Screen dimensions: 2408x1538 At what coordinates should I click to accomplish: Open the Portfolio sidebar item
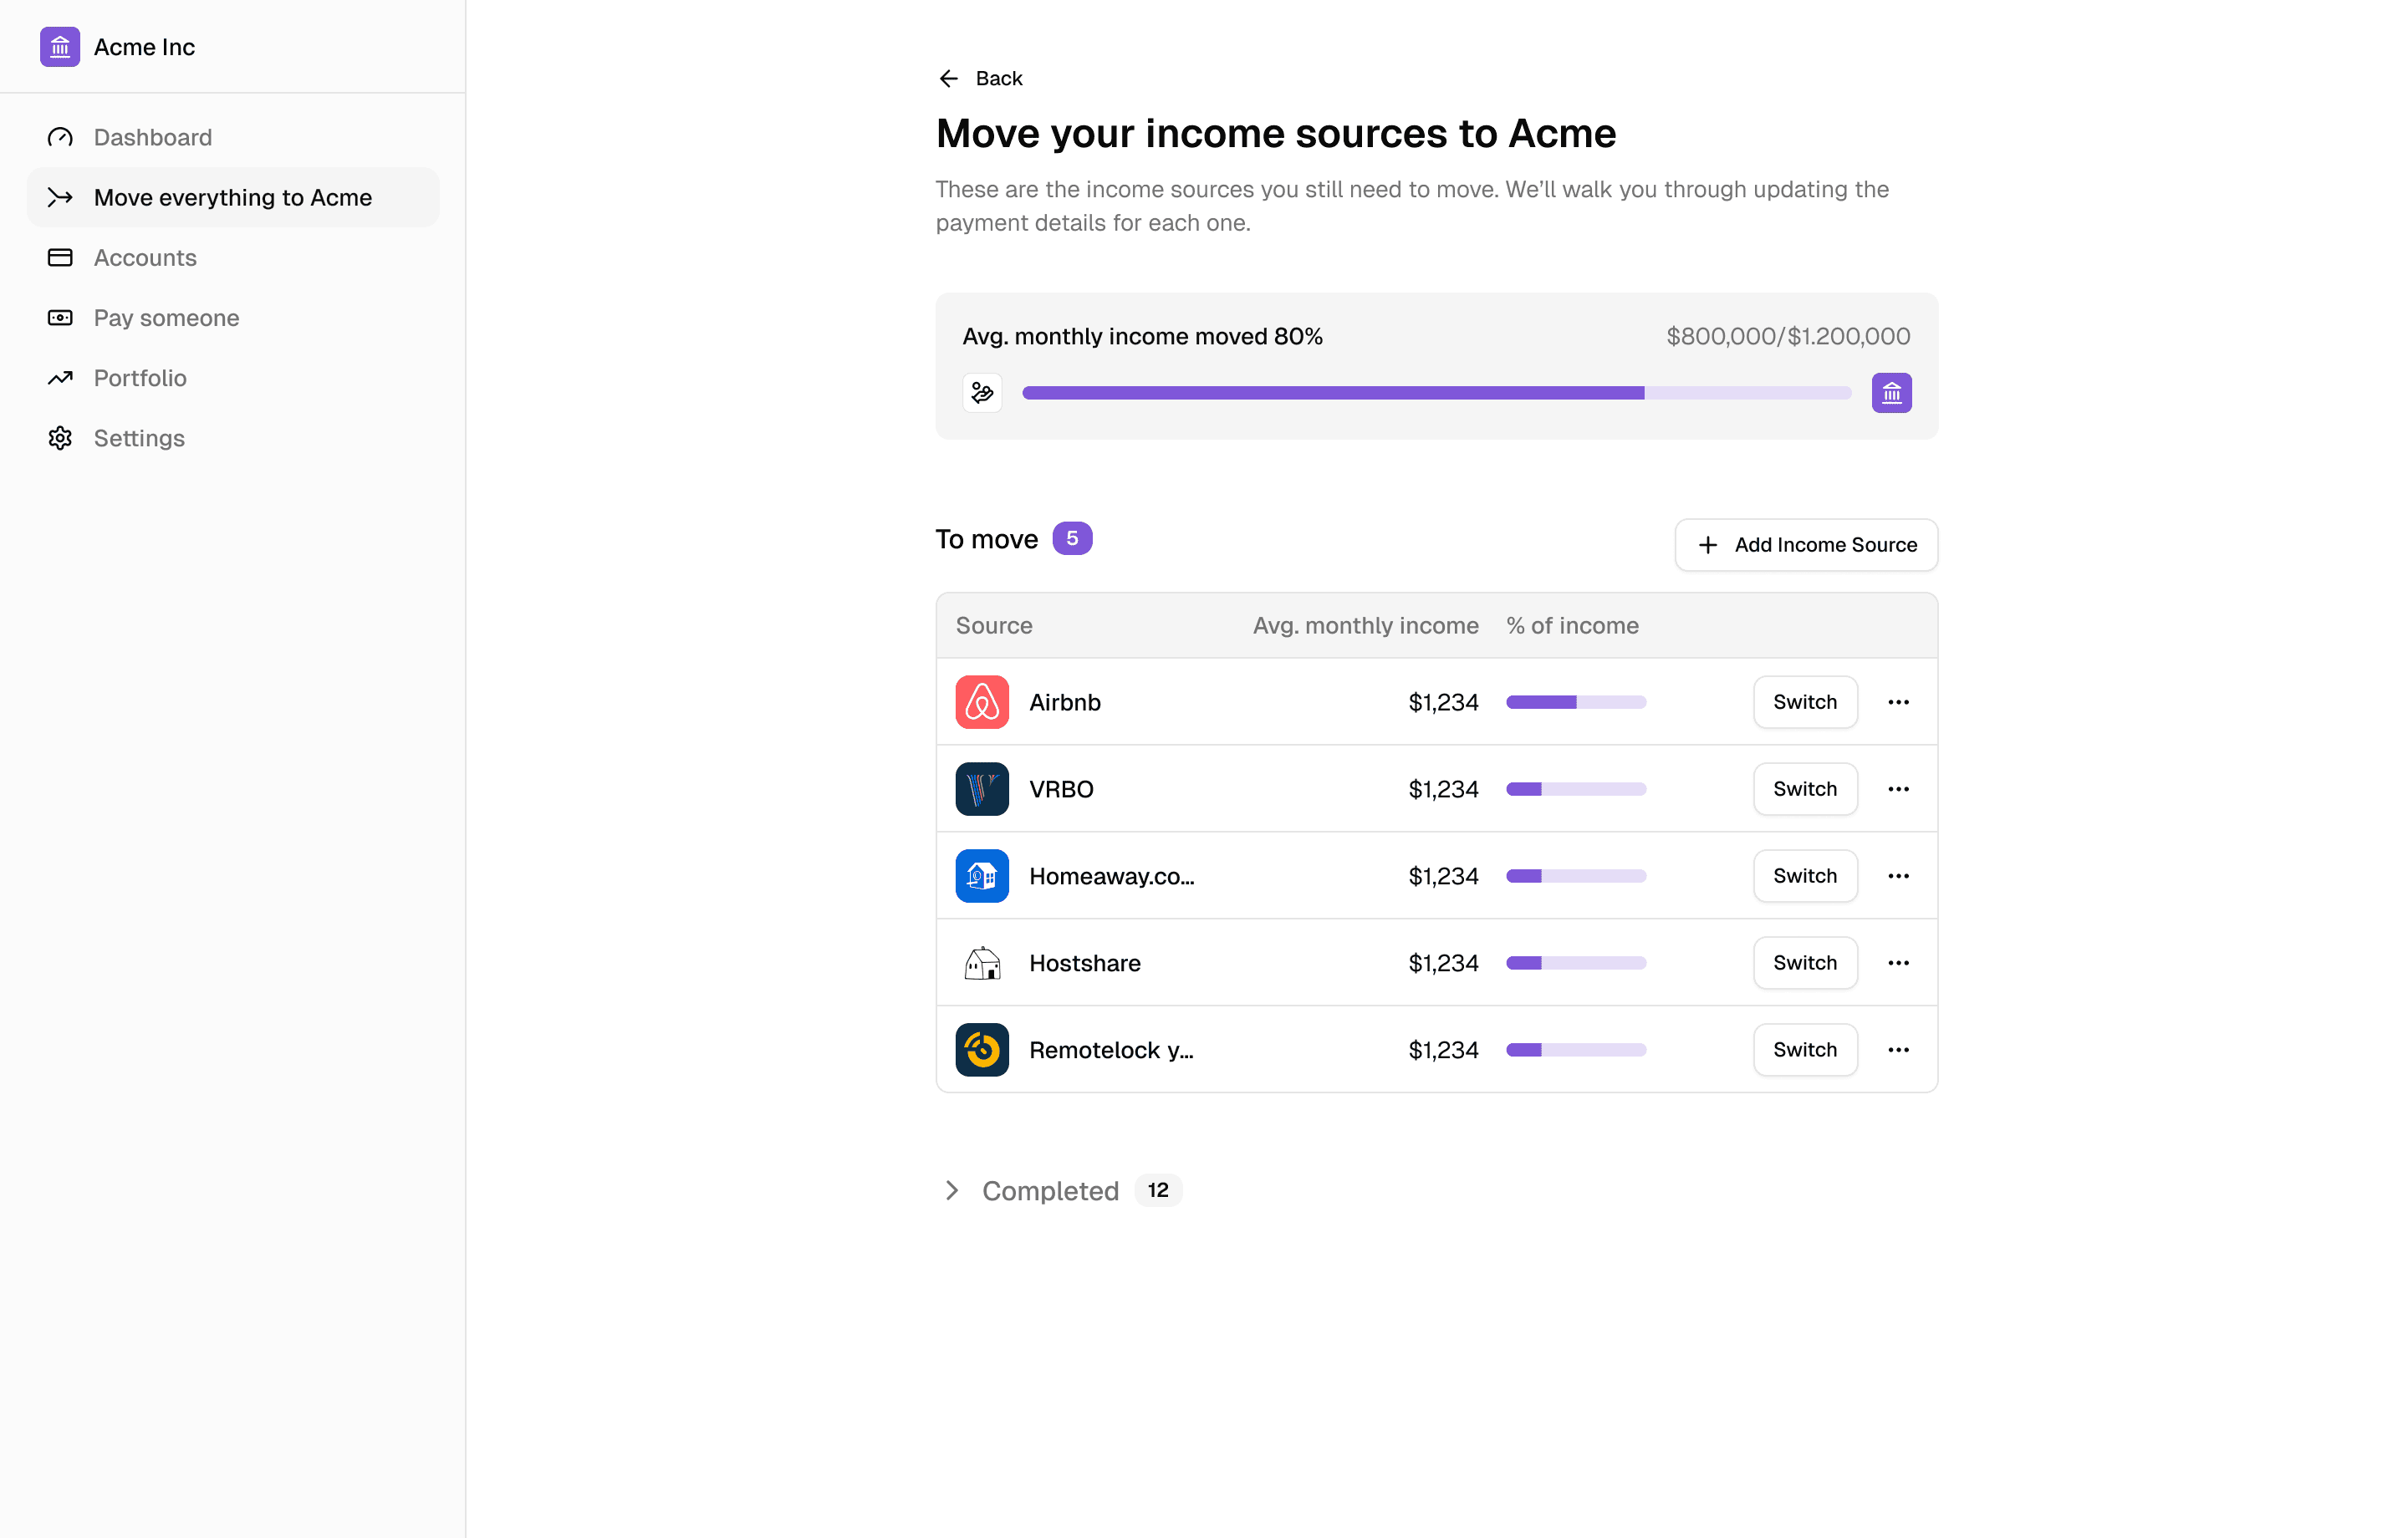(x=140, y=378)
